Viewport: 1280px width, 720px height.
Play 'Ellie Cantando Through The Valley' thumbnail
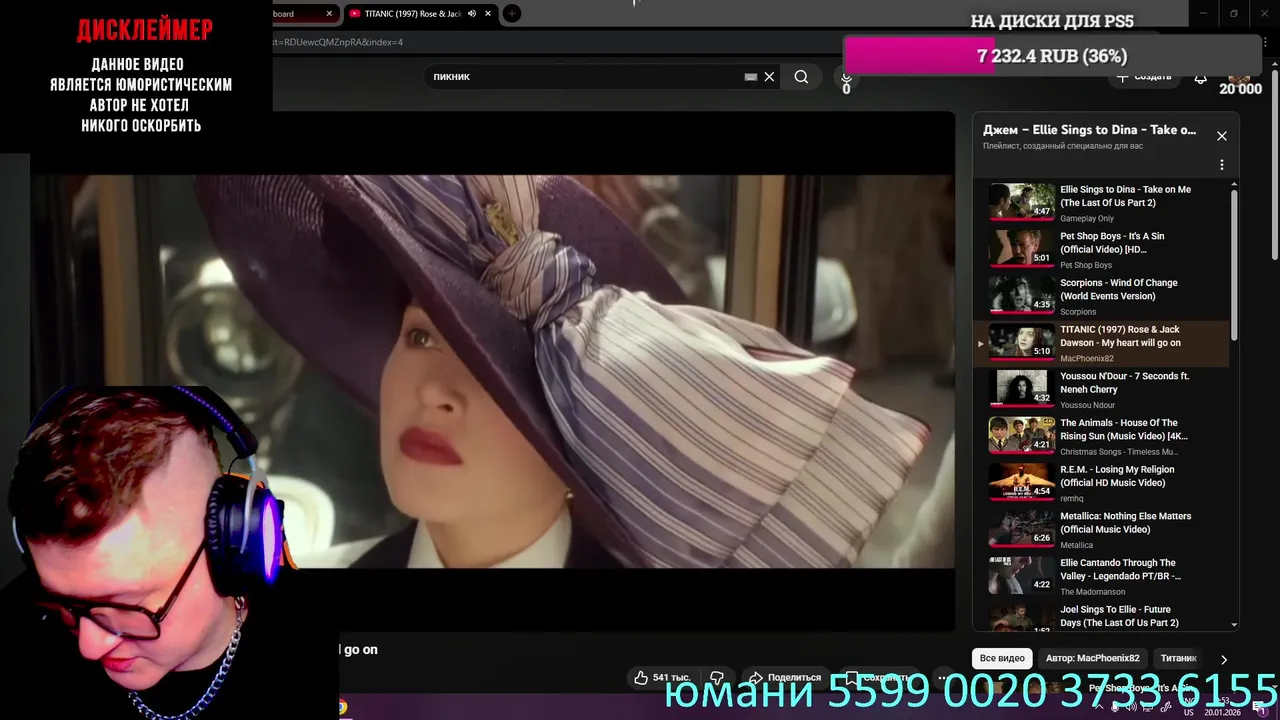tap(1021, 574)
